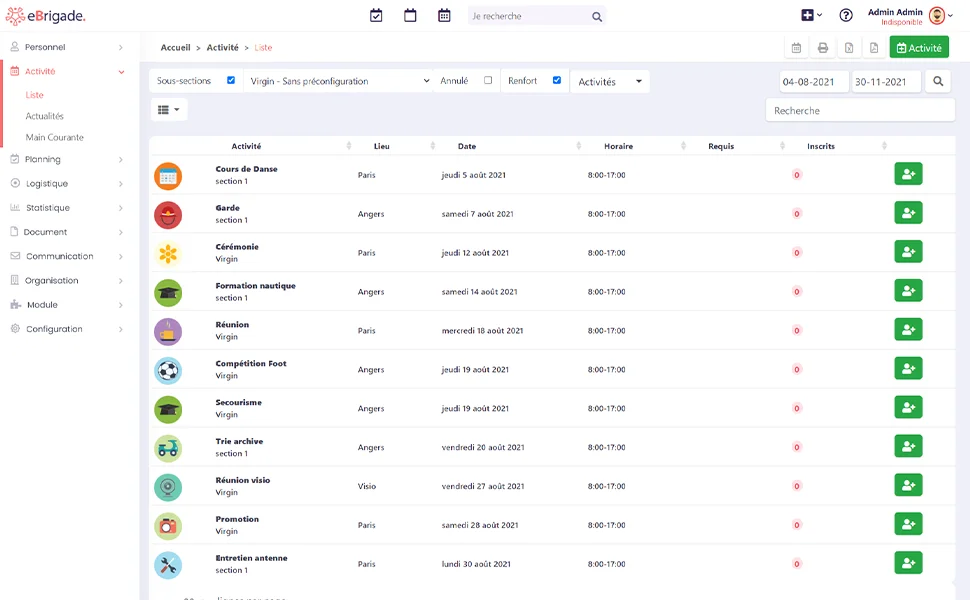Run date range search magnifier button
Screen dimensions: 970x600
pyautogui.click(x=938, y=81)
